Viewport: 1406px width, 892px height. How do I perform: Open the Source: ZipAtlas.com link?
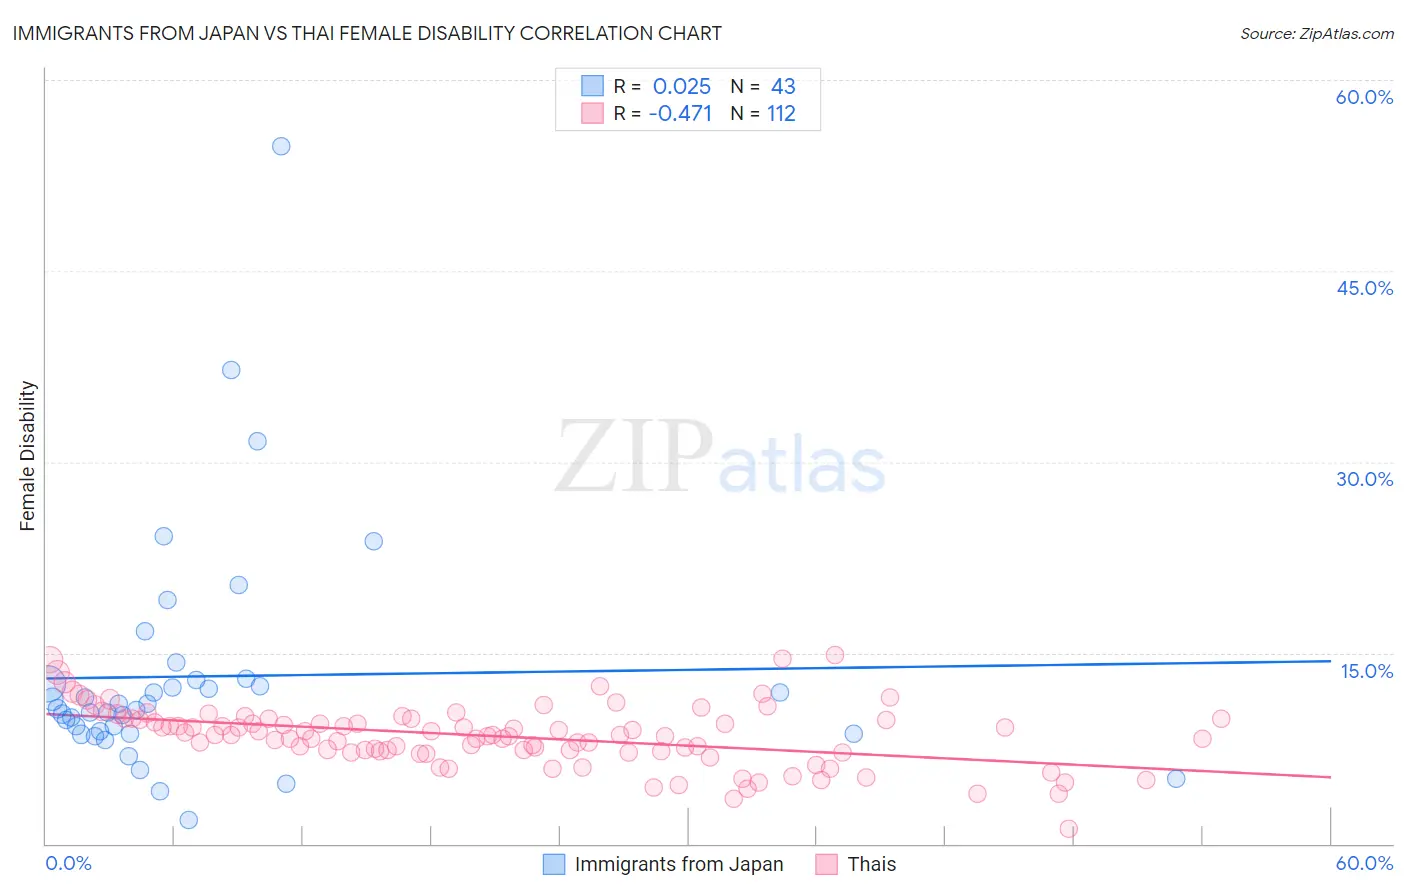(x=1317, y=33)
